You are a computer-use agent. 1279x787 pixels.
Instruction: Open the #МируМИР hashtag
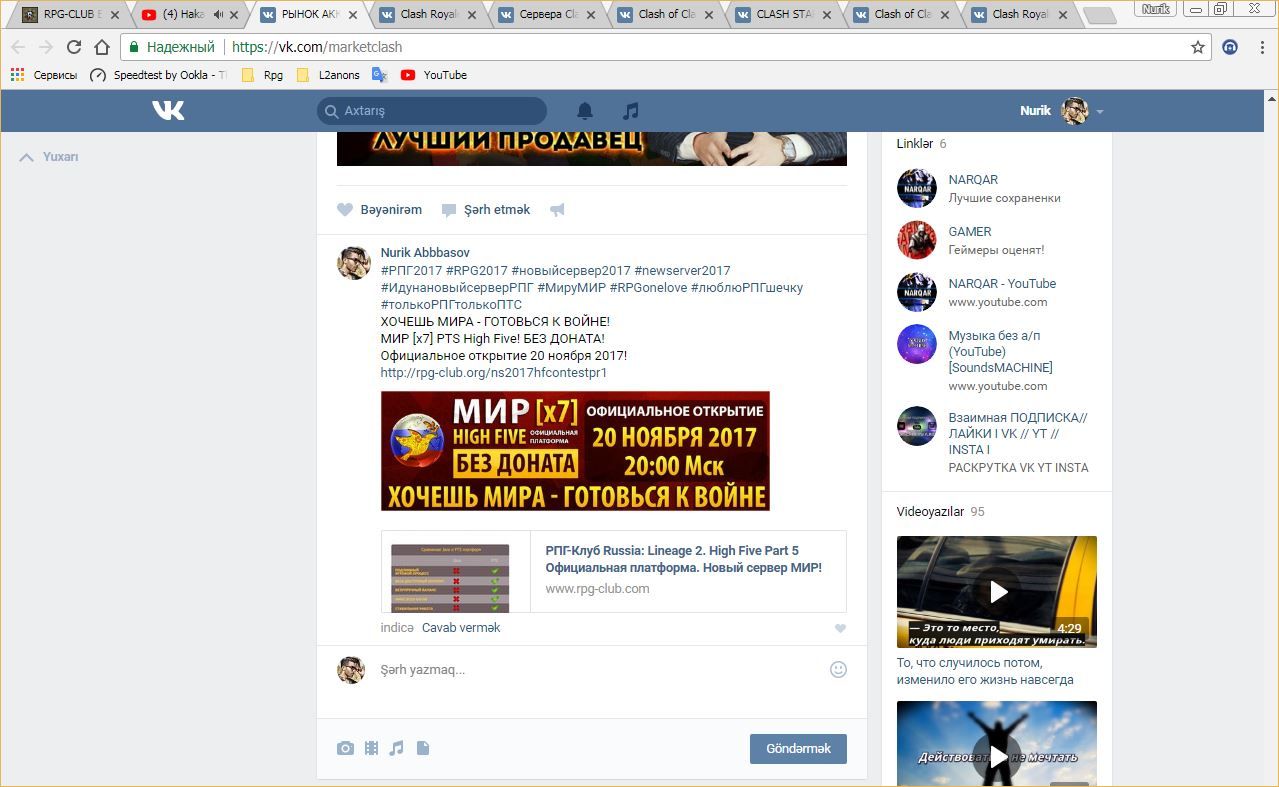point(571,288)
